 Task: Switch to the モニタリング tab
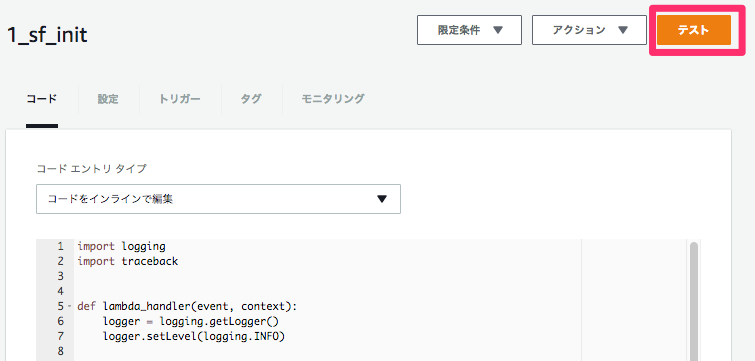333,99
